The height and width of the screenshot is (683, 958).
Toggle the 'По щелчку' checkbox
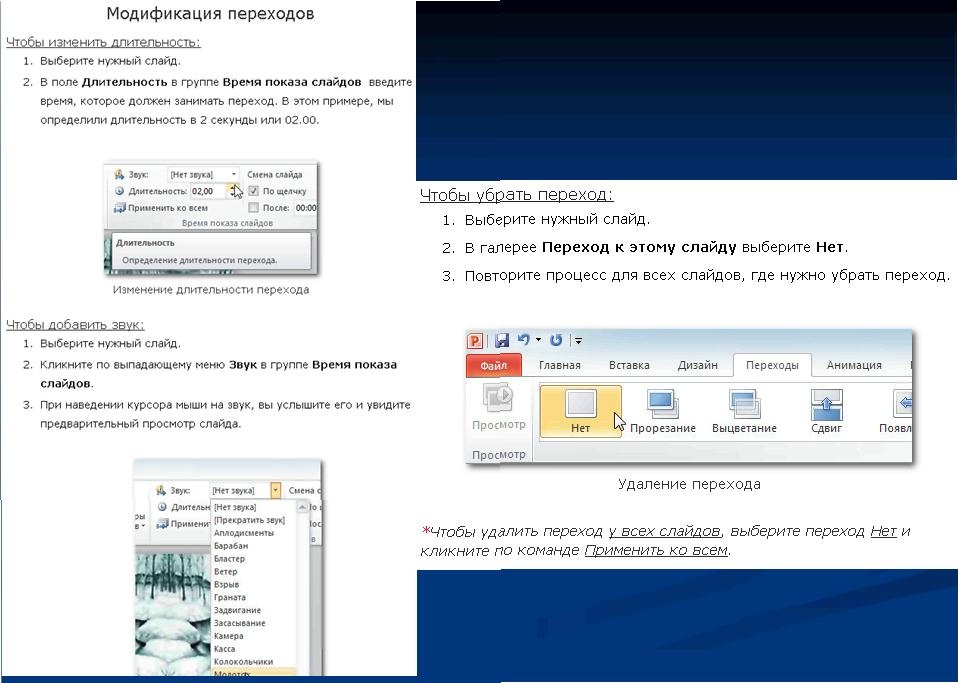(x=254, y=191)
